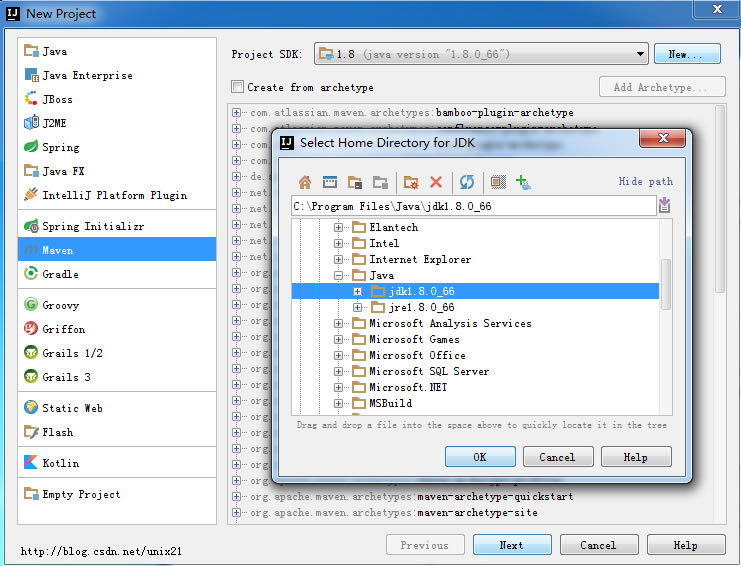The image size is (741, 566).
Task: Select Spring Initializr project type
Action: [x=117, y=226]
